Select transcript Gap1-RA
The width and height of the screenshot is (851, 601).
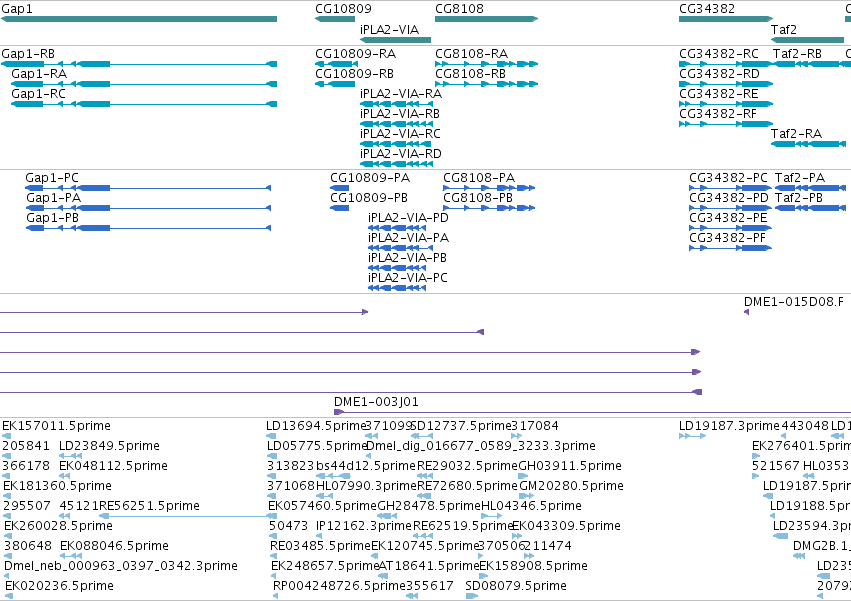click(144, 84)
